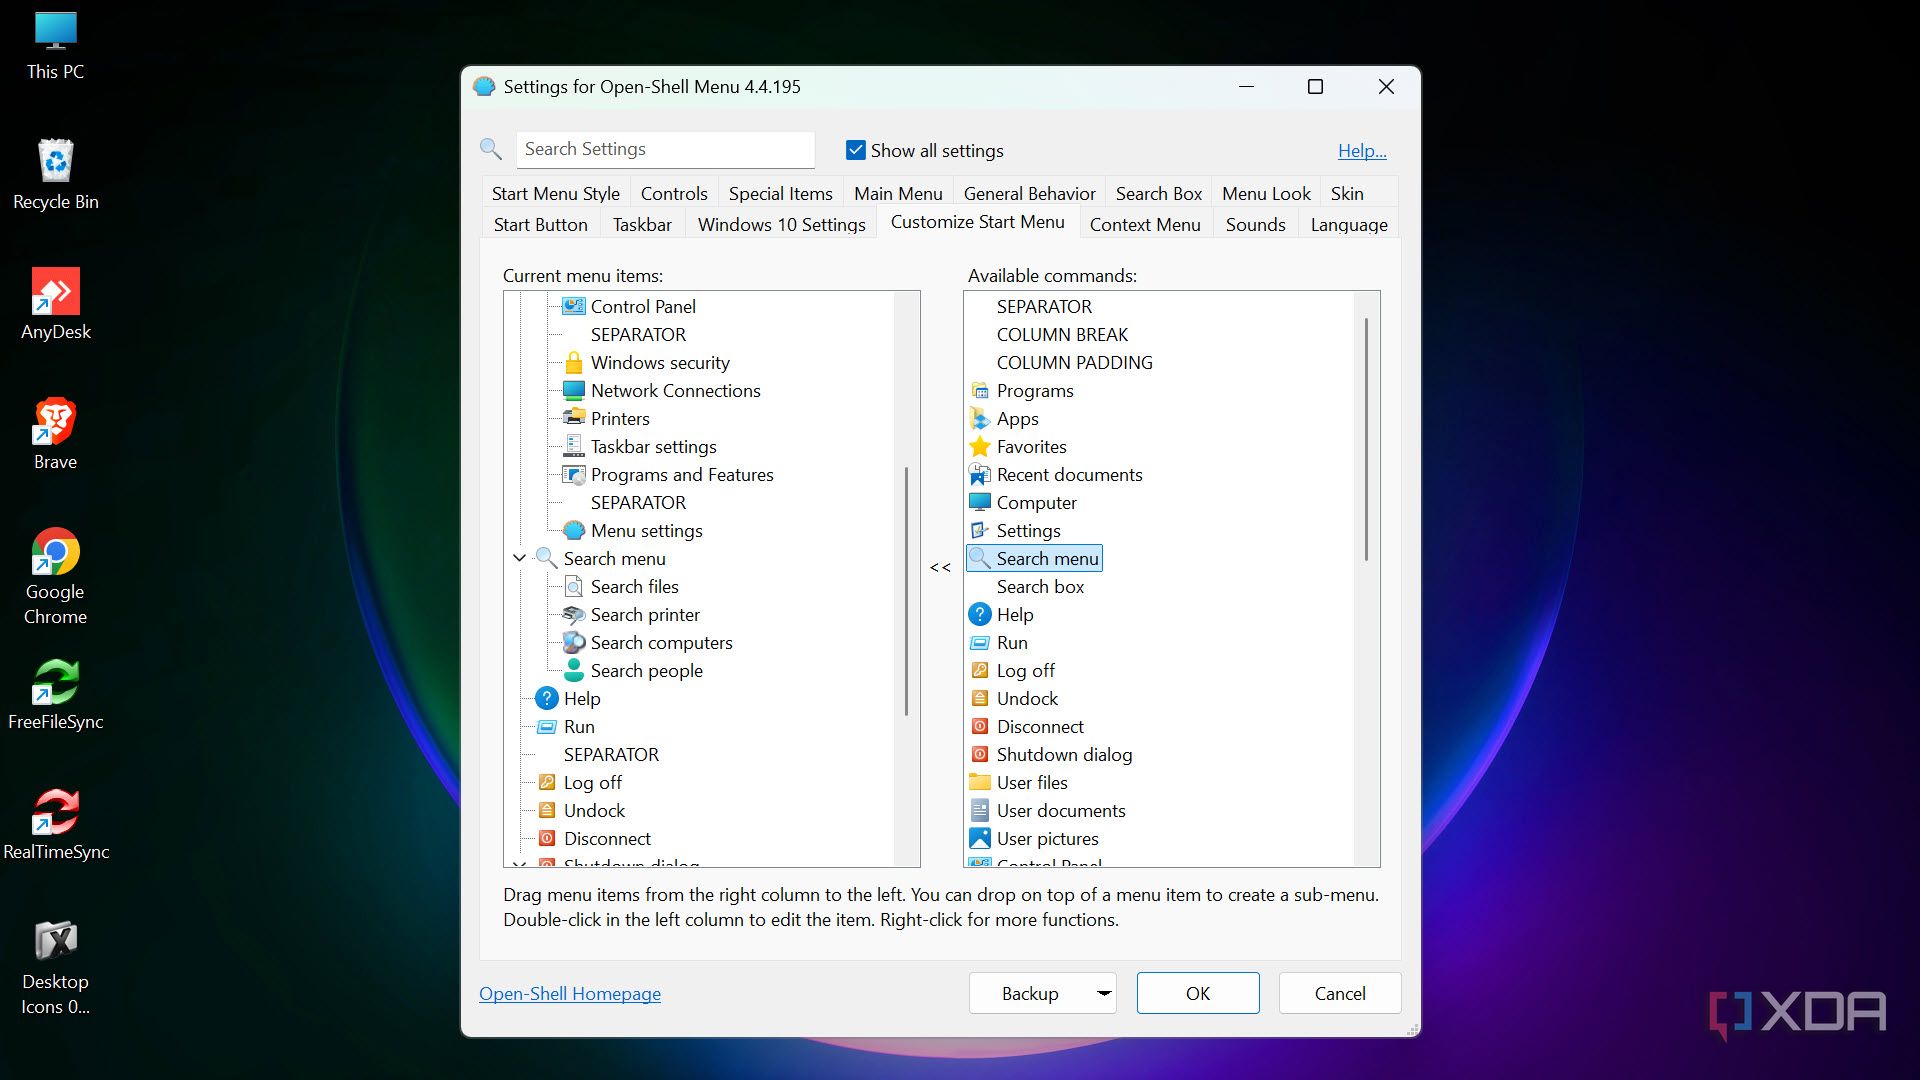Click the Current menu items vertical scrollbar
Image resolution: width=1920 pixels, height=1080 pixels.
[x=907, y=591]
